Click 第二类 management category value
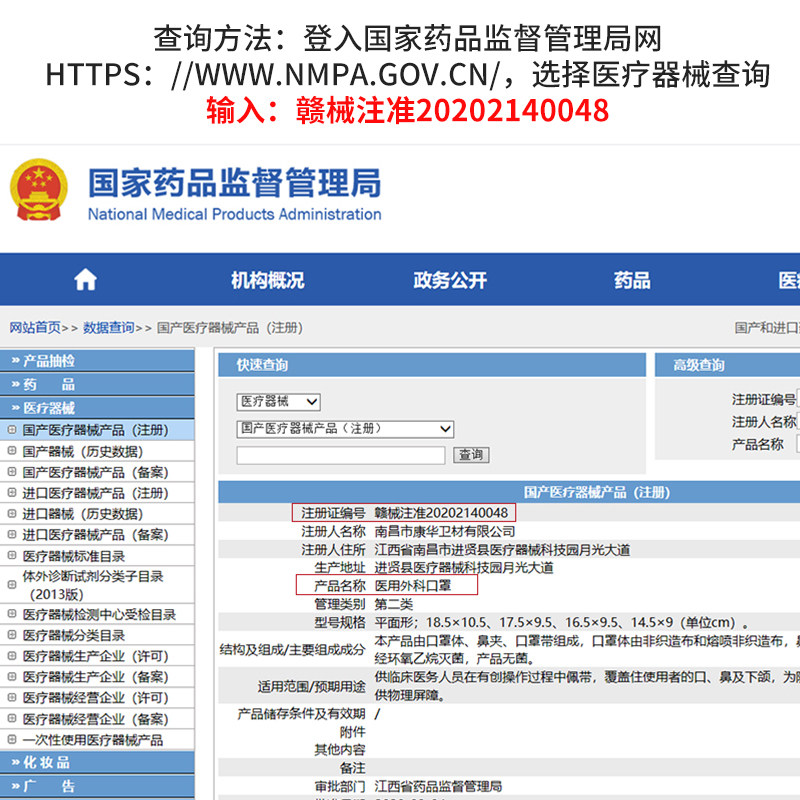Screen dimensions: 800x800 pos(394,604)
